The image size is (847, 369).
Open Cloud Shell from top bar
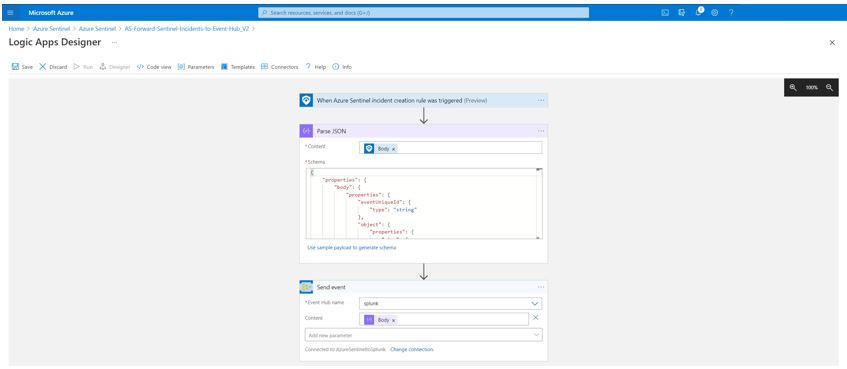point(666,12)
